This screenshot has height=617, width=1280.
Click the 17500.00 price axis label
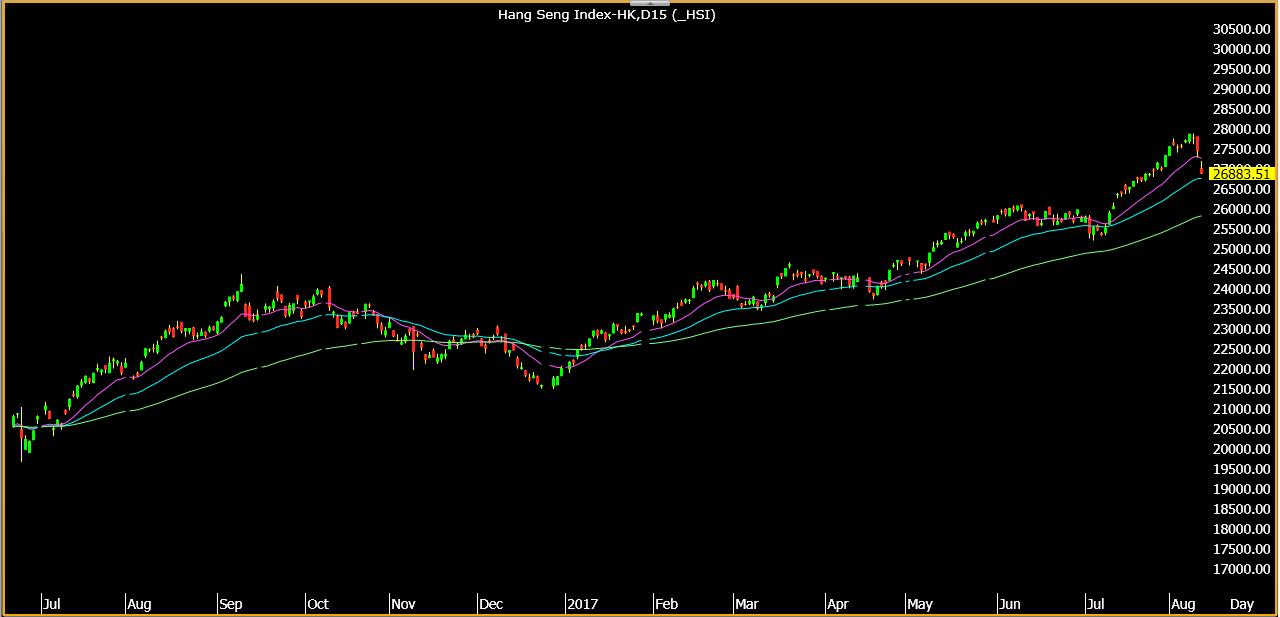1240,549
